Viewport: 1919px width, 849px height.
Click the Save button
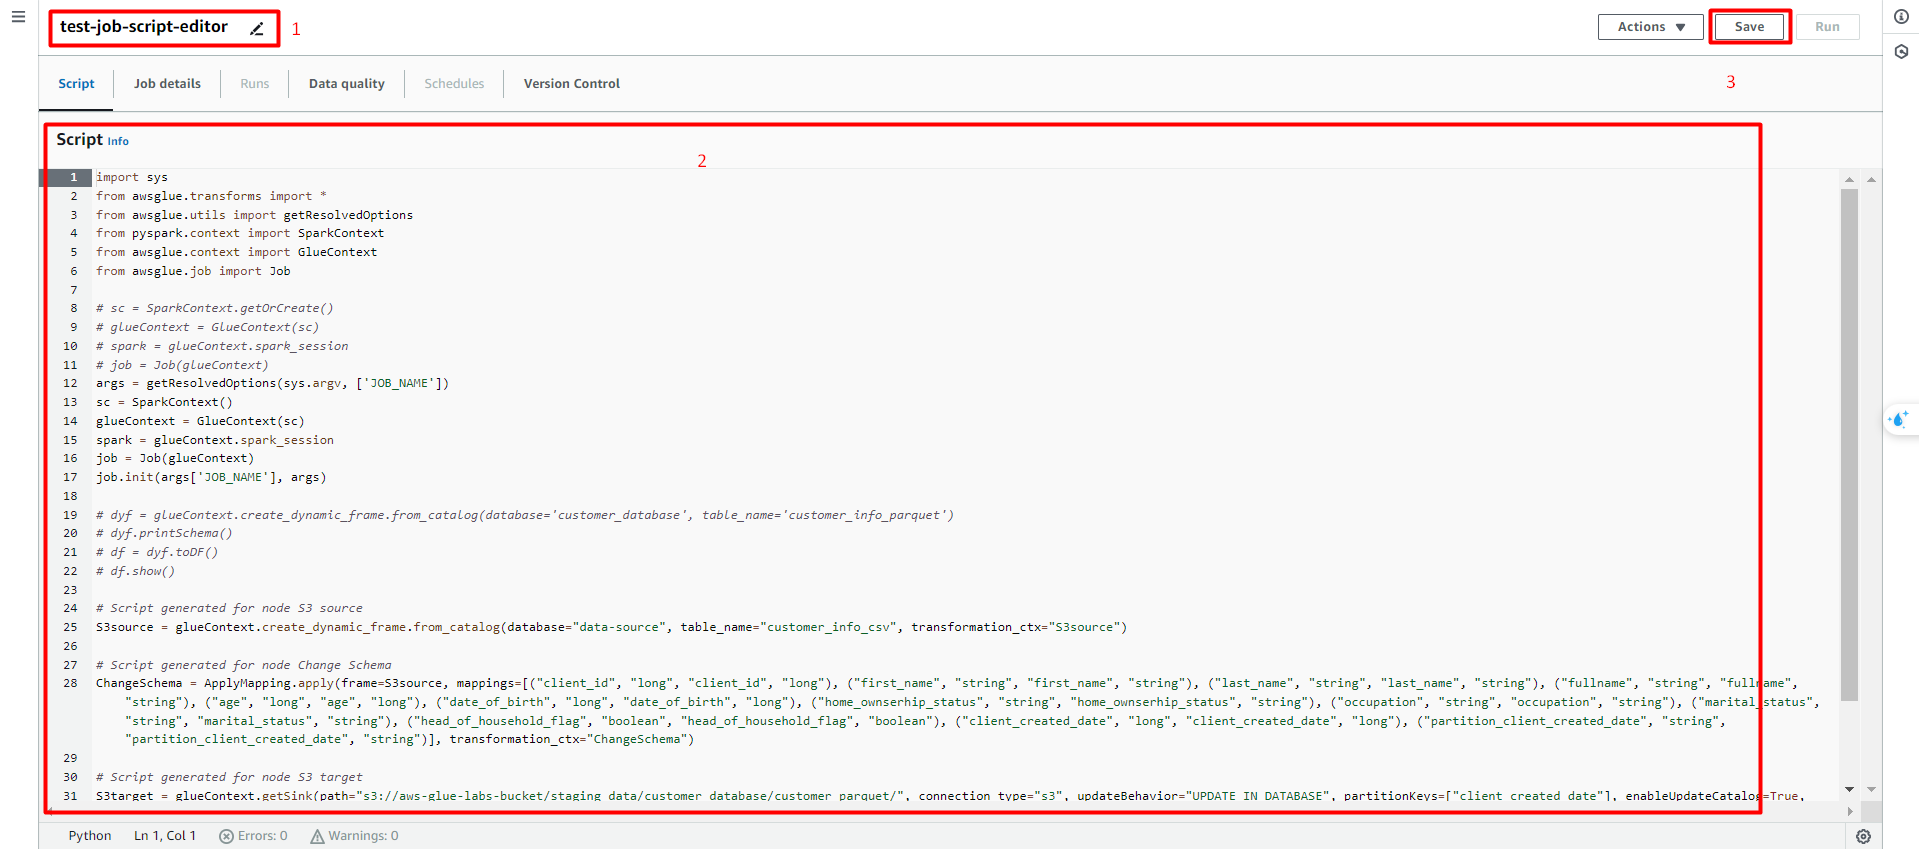tap(1749, 27)
